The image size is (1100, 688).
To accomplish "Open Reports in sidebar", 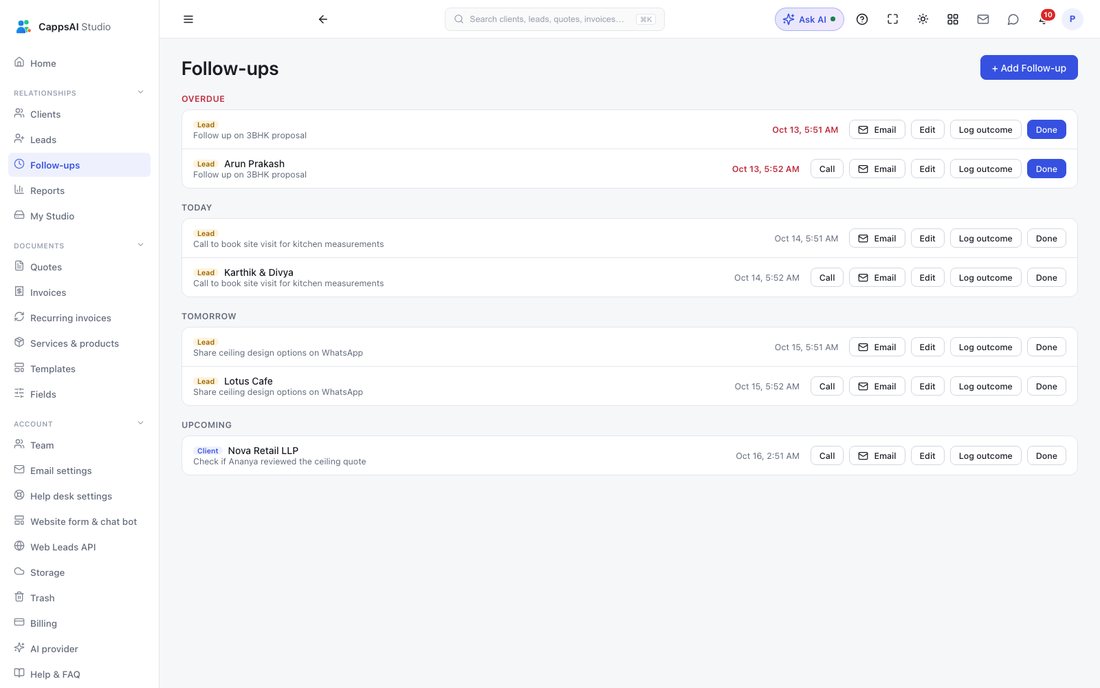I will 79,190.
